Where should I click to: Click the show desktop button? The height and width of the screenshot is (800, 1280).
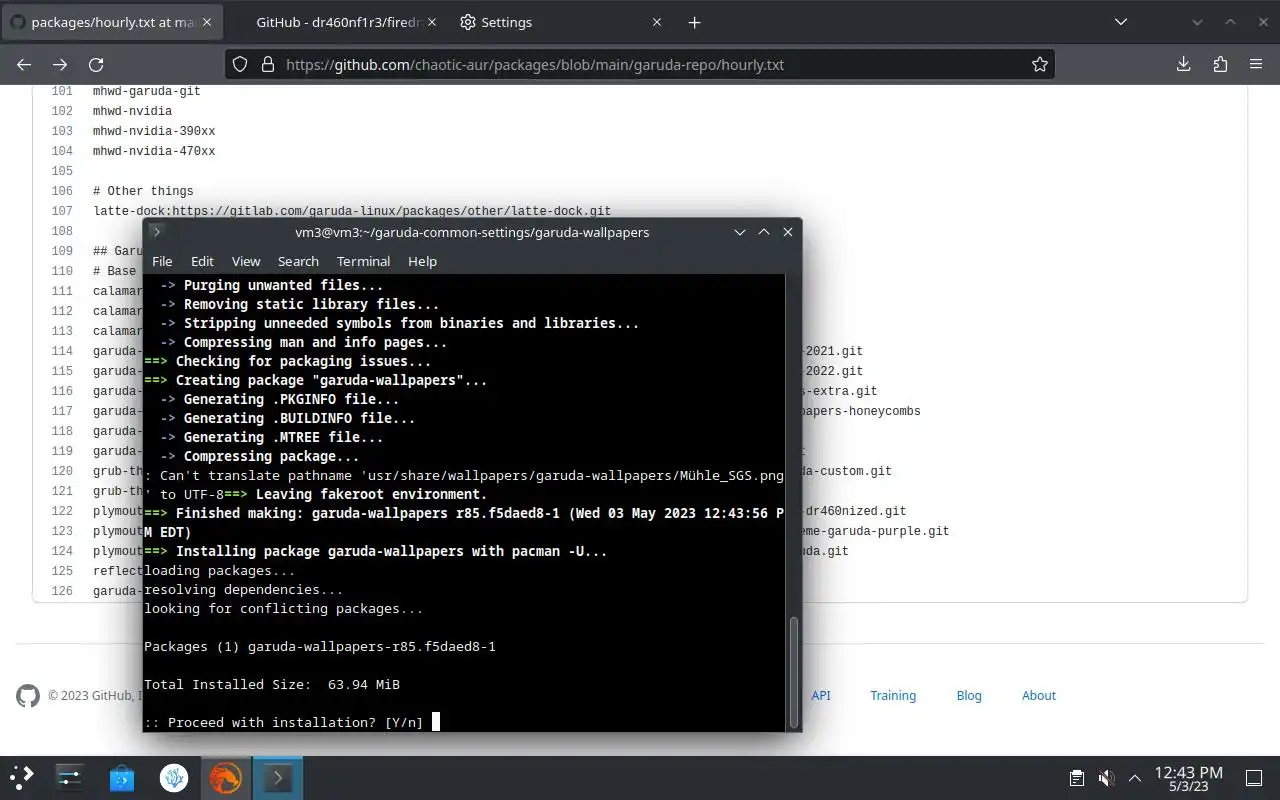click(1254, 777)
